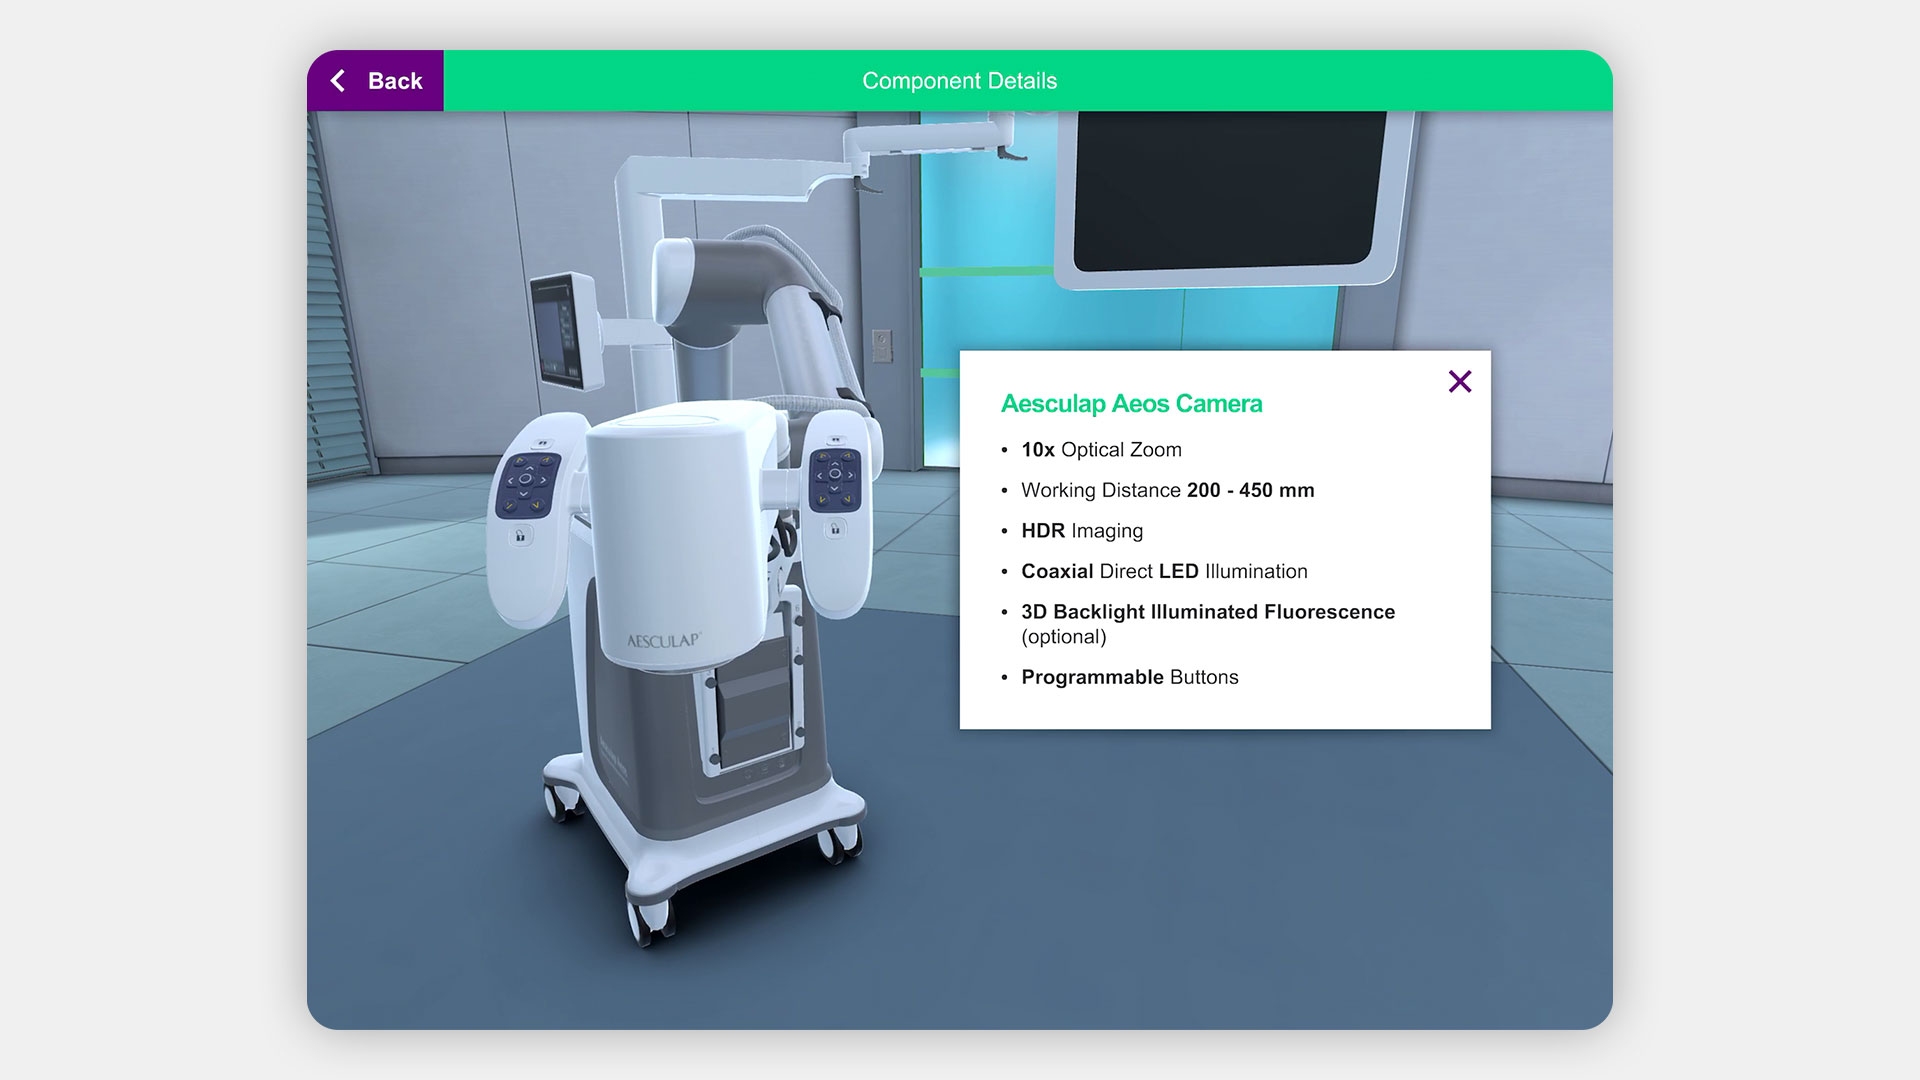This screenshot has width=1920, height=1080.
Task: Click the 10x Optical Zoom bullet item
Action: pyautogui.click(x=1101, y=450)
